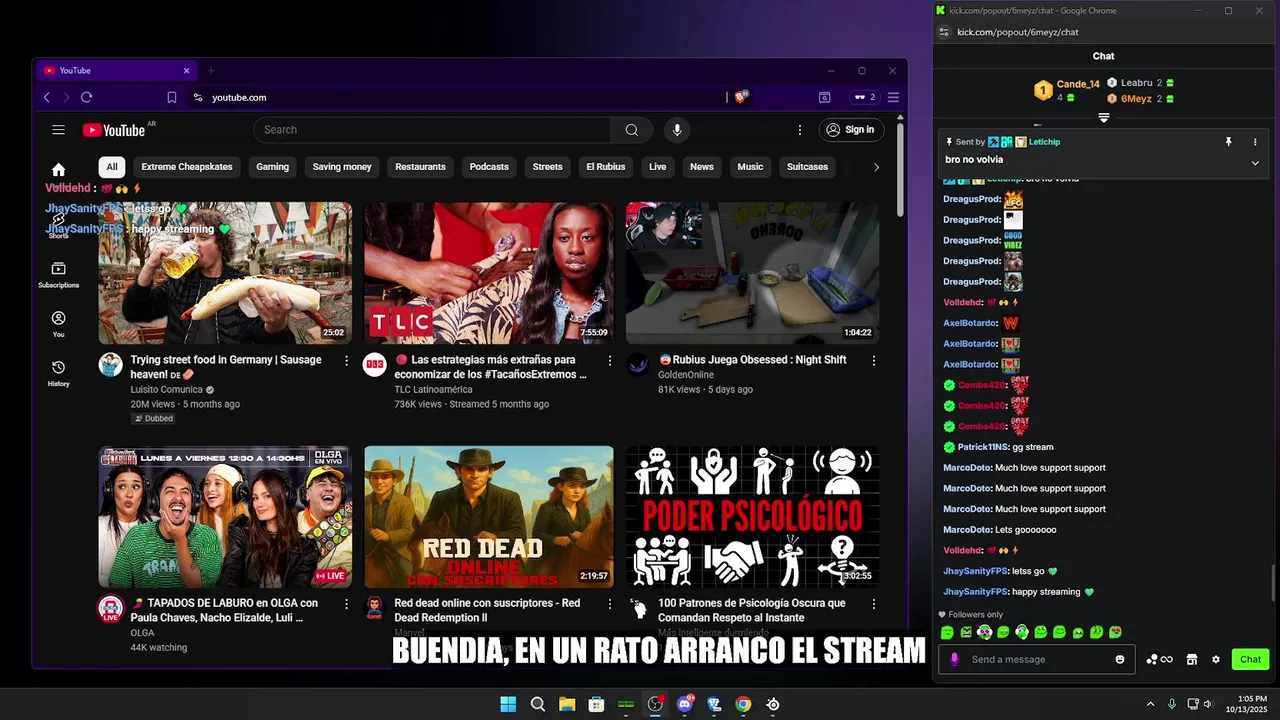Open the TLC Tacaños Extremos thumbnail

[489, 273]
